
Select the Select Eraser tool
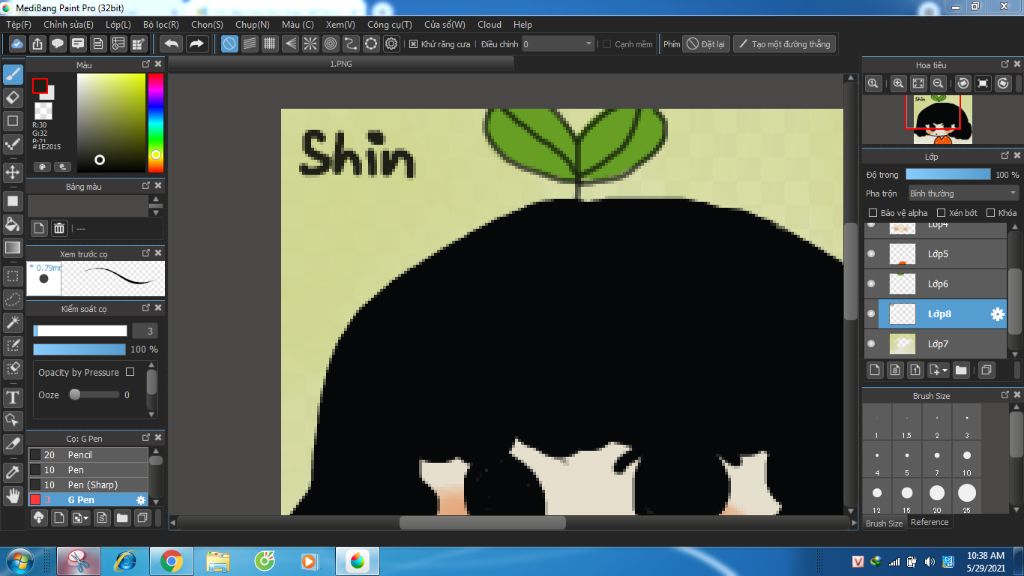click(12, 368)
